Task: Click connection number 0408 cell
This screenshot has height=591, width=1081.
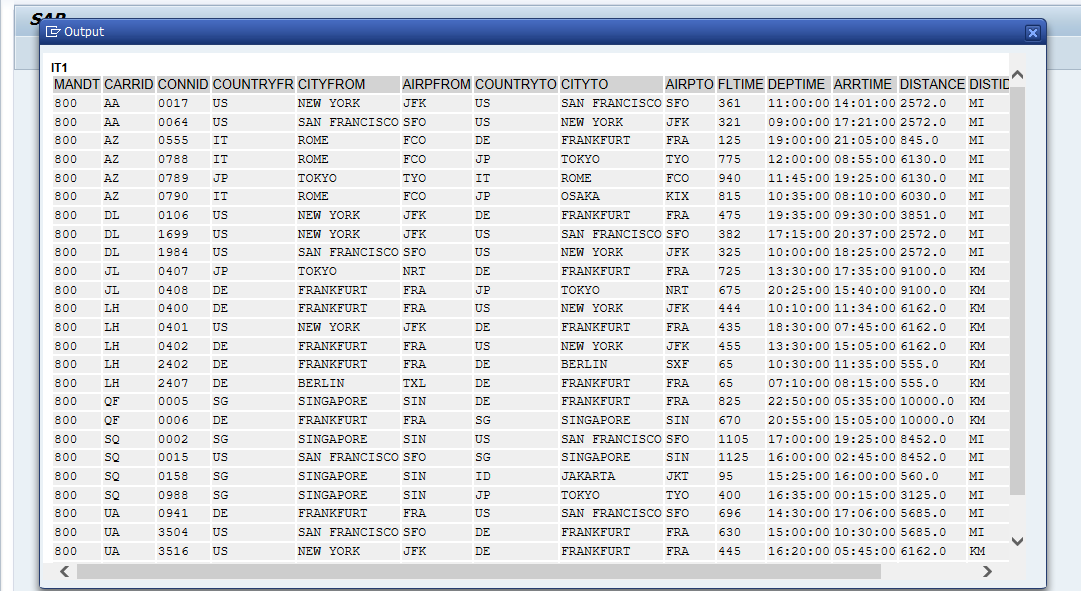Action: 183,290
